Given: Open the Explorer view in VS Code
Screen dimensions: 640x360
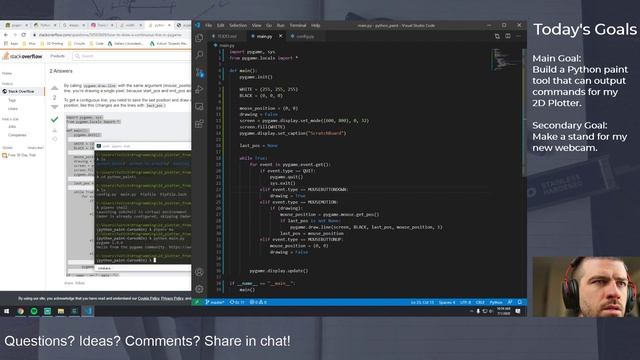Looking at the screenshot, I should pyautogui.click(x=200, y=38).
